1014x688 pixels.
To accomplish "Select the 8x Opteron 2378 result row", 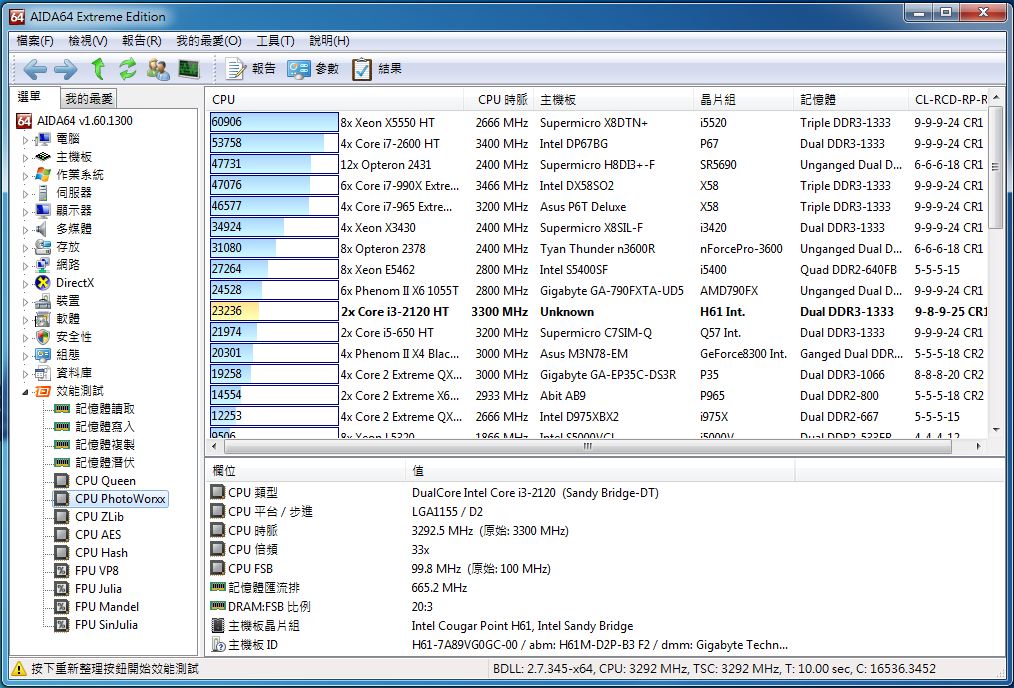I will 598,249.
